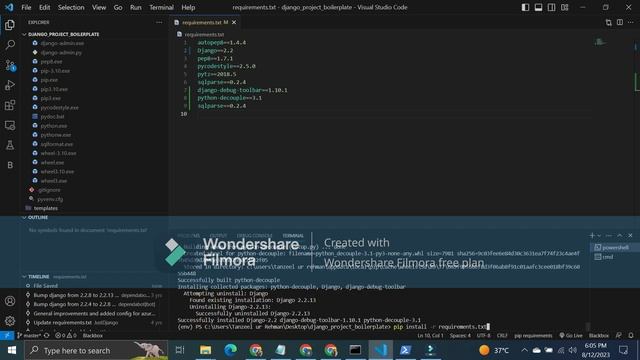The width and height of the screenshot is (640, 360).
Task: Close the requirements.txt editor tab
Action: (234, 22)
